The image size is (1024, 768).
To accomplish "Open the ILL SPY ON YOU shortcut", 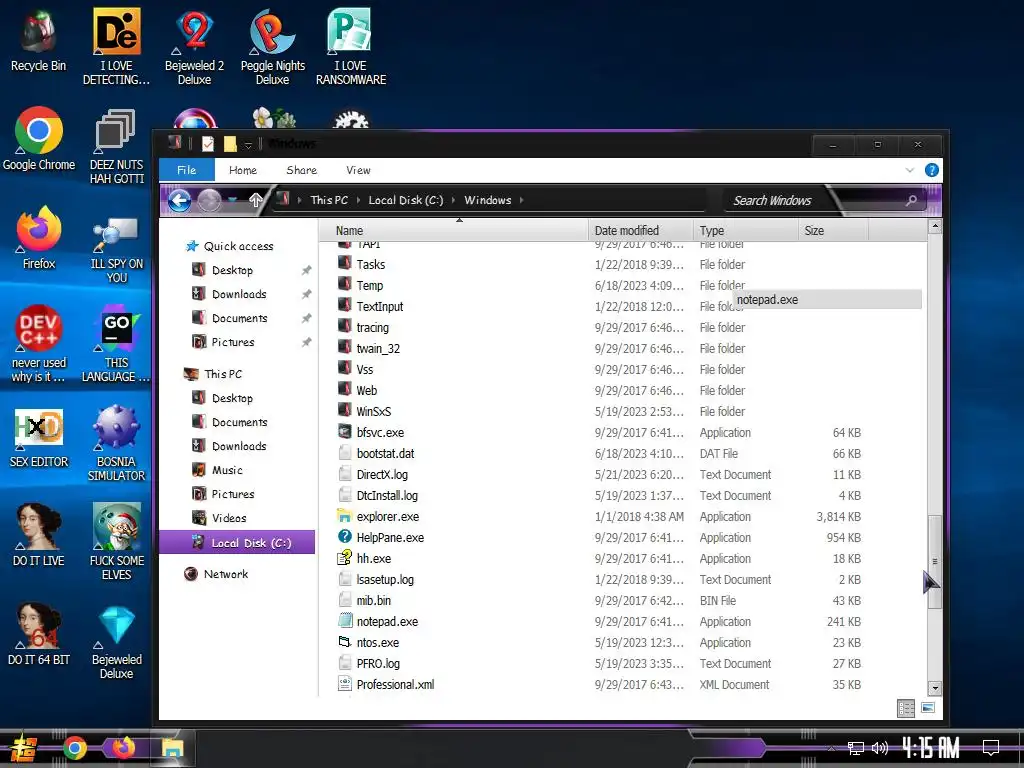I will click(x=116, y=249).
